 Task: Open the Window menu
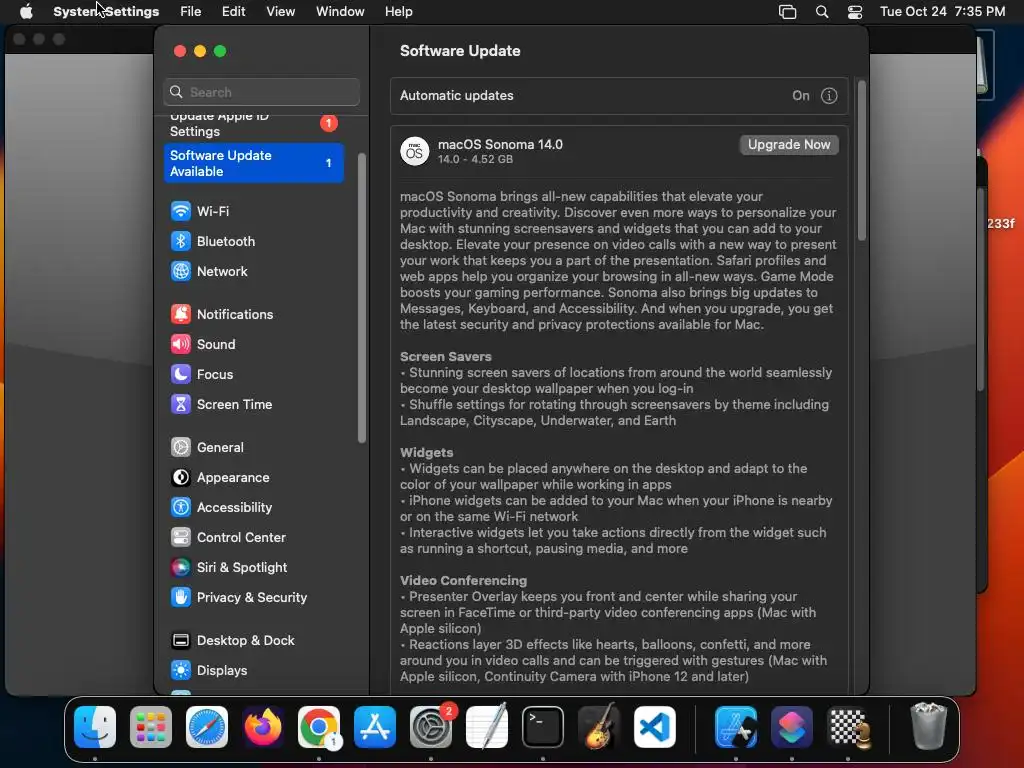[340, 12]
